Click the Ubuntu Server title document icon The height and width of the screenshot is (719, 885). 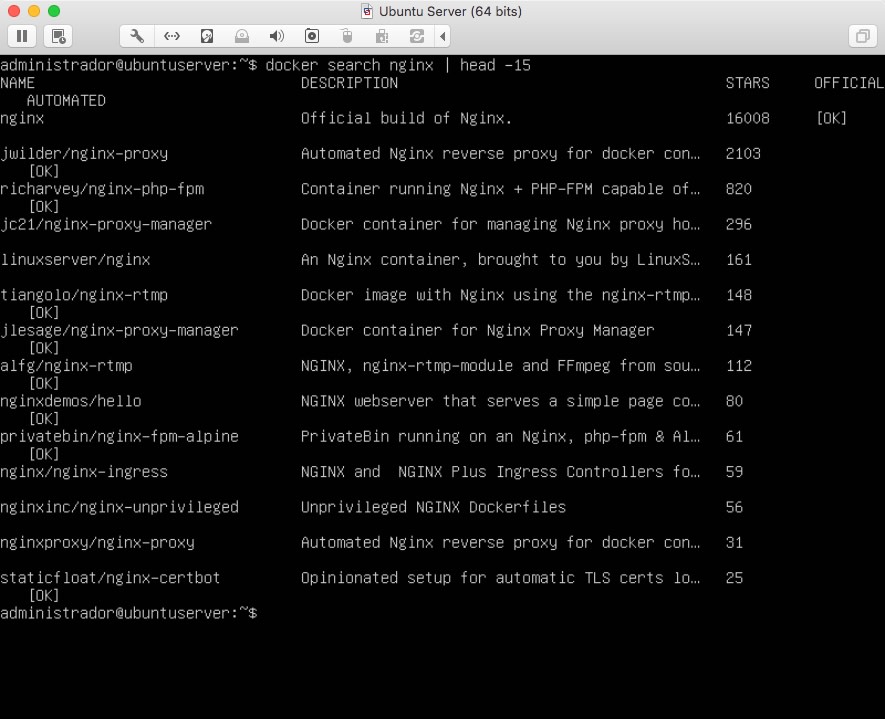point(367,11)
